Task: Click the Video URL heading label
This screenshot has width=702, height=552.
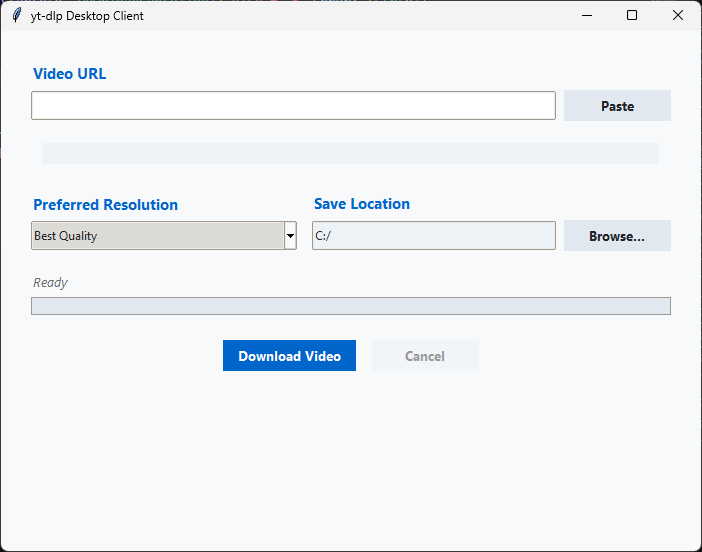Action: [x=69, y=73]
